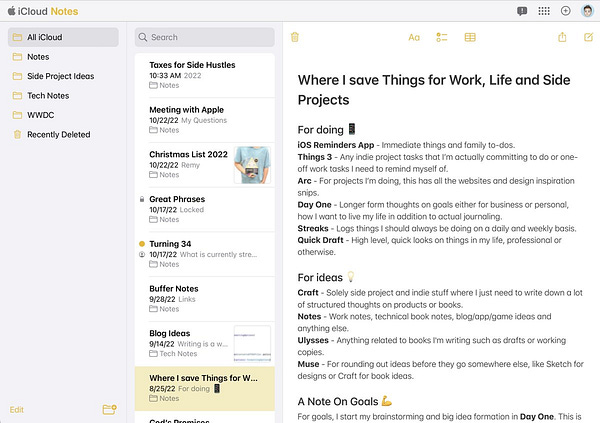Image resolution: width=600 pixels, height=423 pixels.
Task: Click the trash icon to delete note
Action: pos(295,37)
